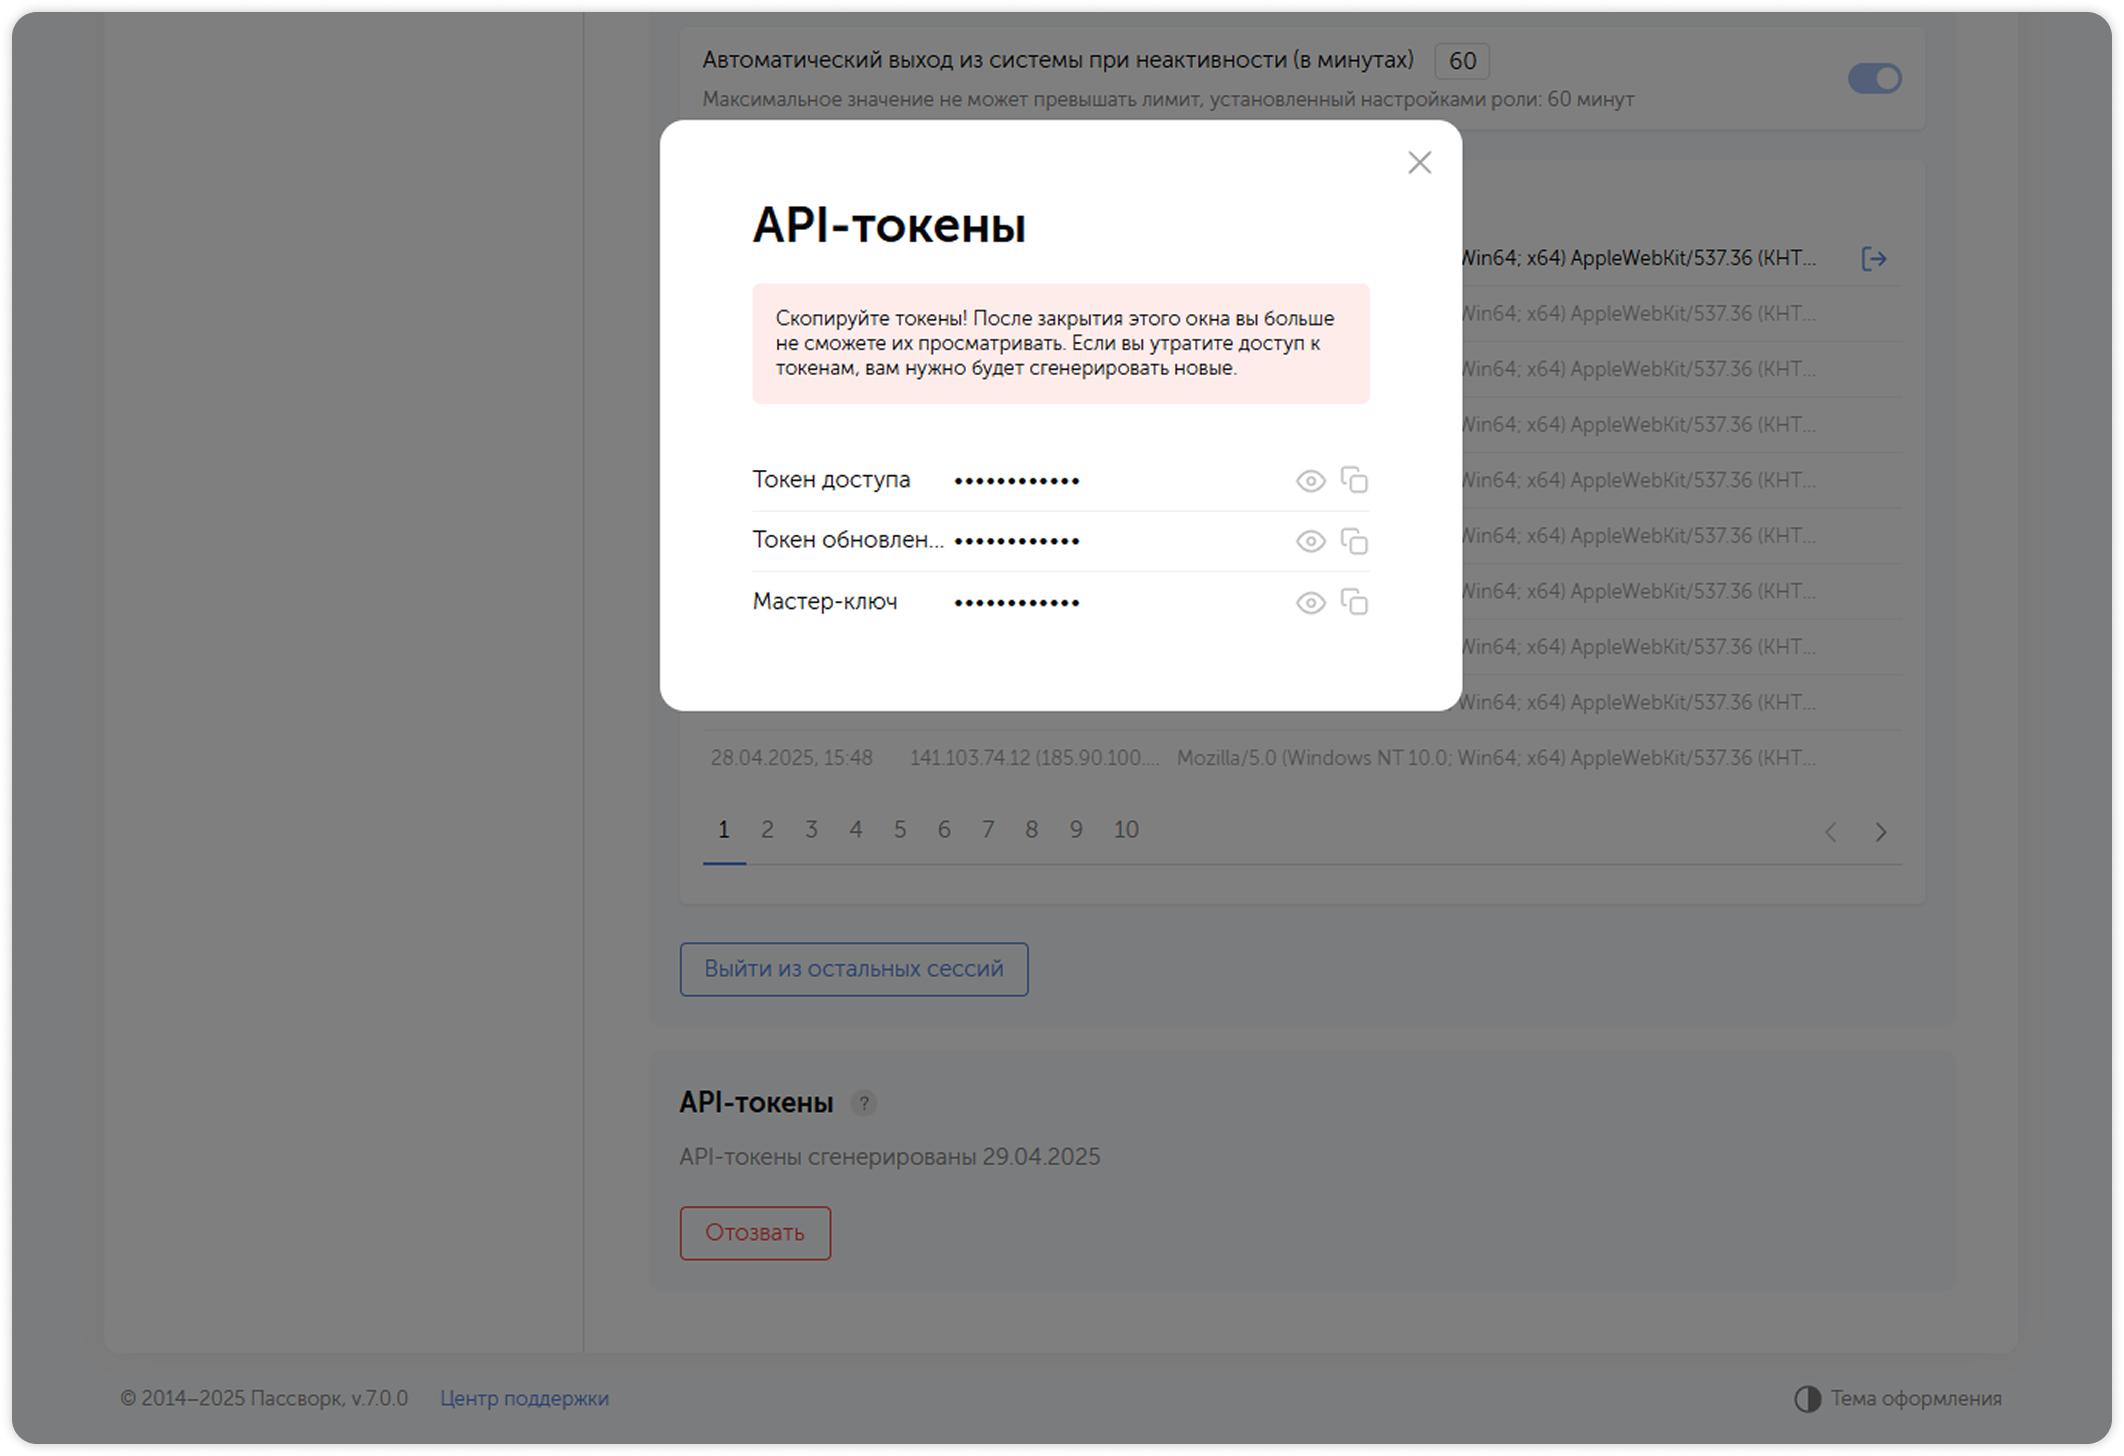Go to sessions page 7
The image size is (2124, 1456).
pos(987,830)
